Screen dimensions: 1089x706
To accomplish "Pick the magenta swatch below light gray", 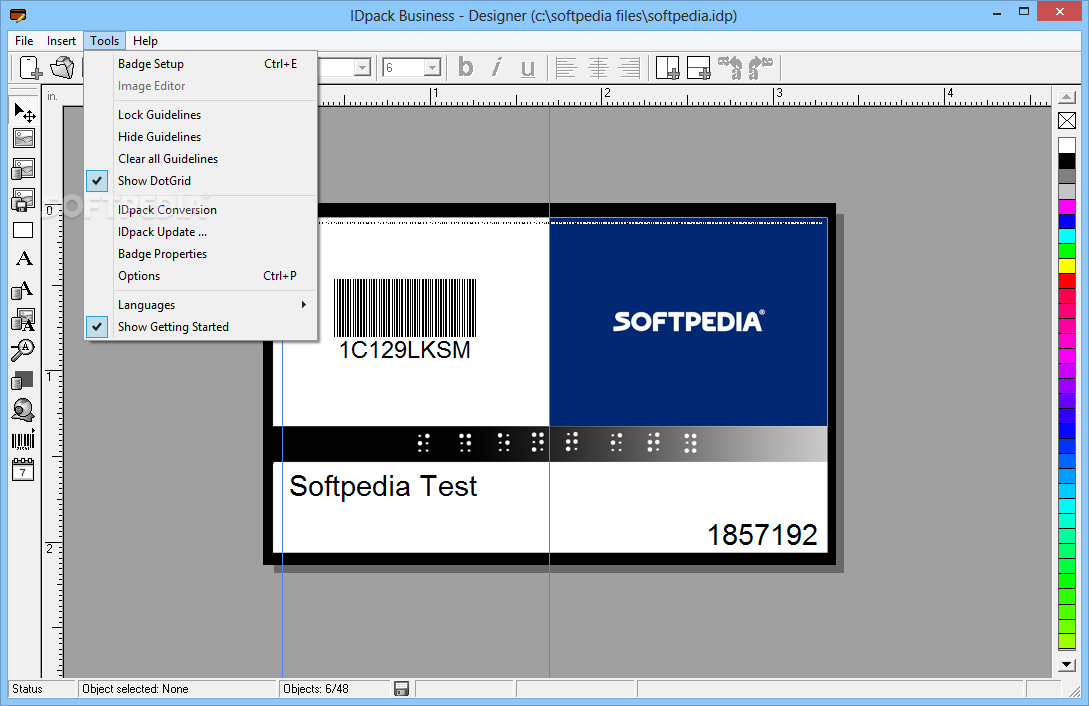I will [1067, 207].
